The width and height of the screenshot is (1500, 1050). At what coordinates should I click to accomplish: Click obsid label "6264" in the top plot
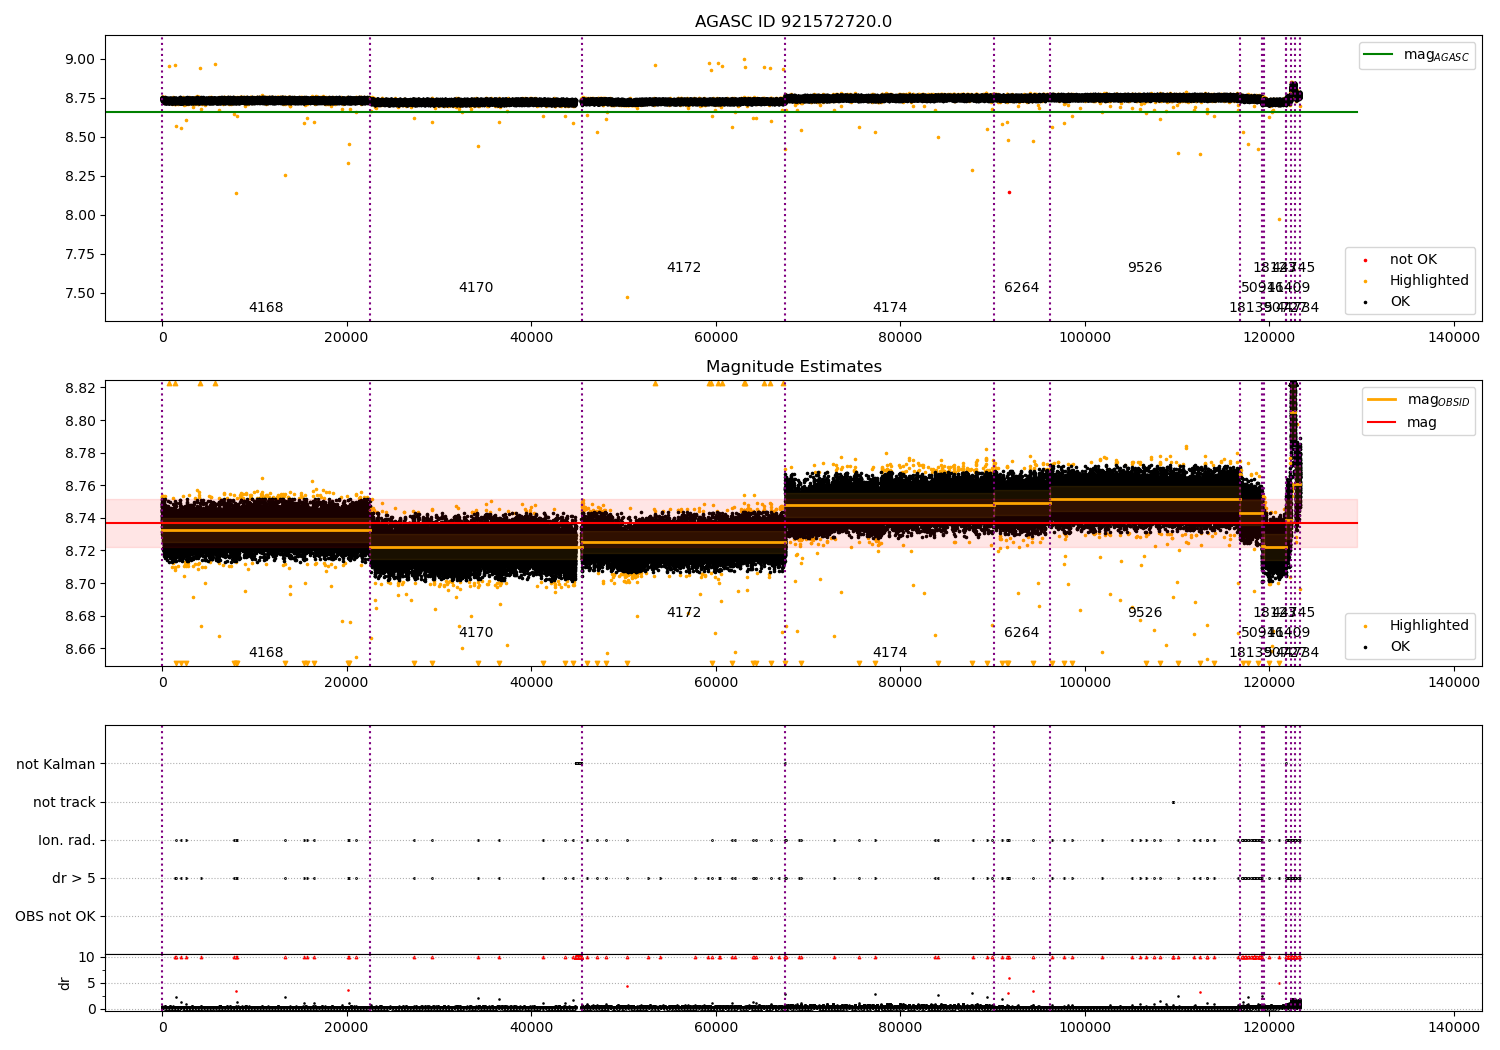pos(1022,288)
